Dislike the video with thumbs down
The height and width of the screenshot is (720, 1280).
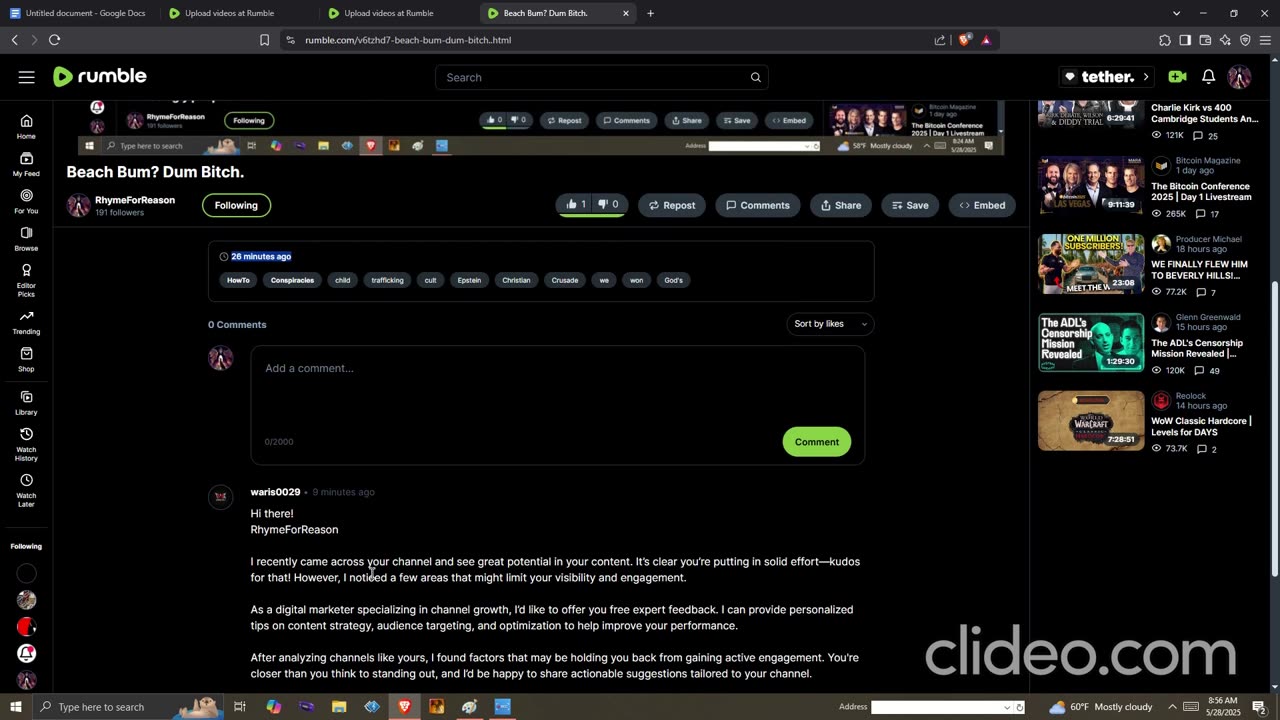click(608, 205)
